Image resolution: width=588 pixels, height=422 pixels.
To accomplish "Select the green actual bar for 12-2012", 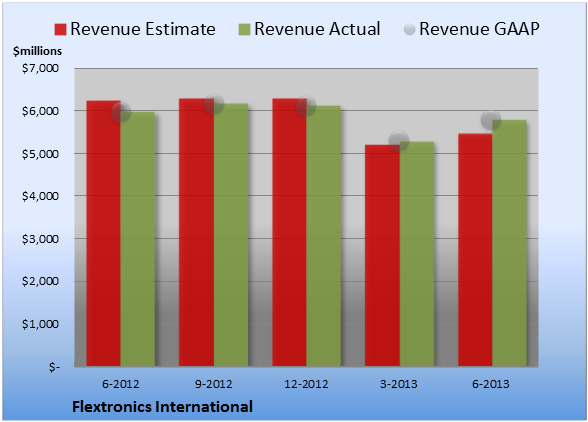I will click(x=324, y=236).
